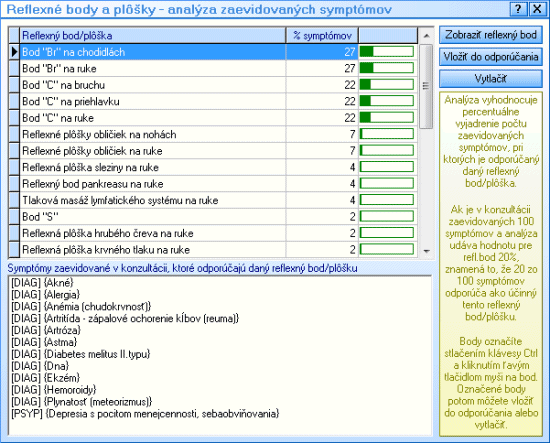The width and height of the screenshot is (550, 443).
Task: Click value 4 in sleziny na ruke row
Action: point(352,167)
